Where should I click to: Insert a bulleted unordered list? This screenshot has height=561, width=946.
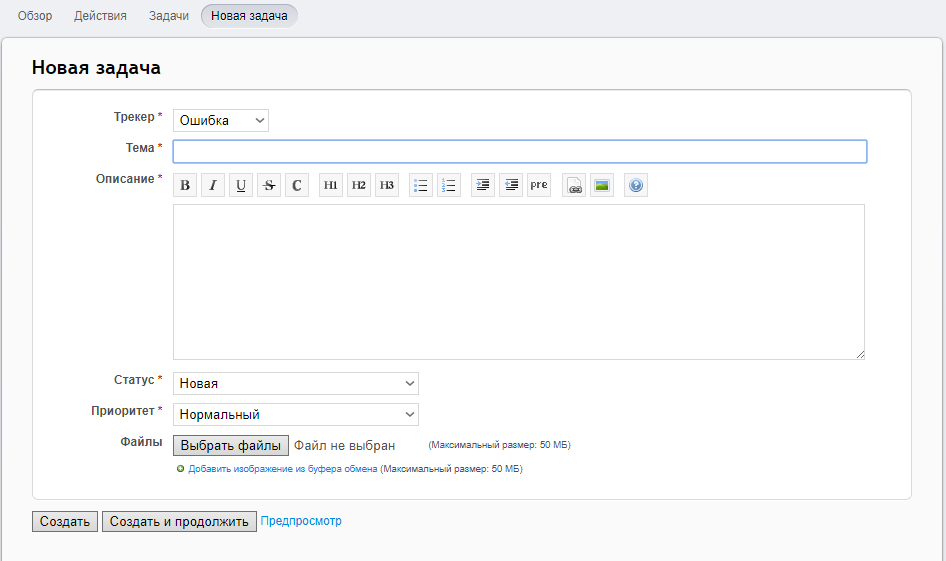point(421,185)
